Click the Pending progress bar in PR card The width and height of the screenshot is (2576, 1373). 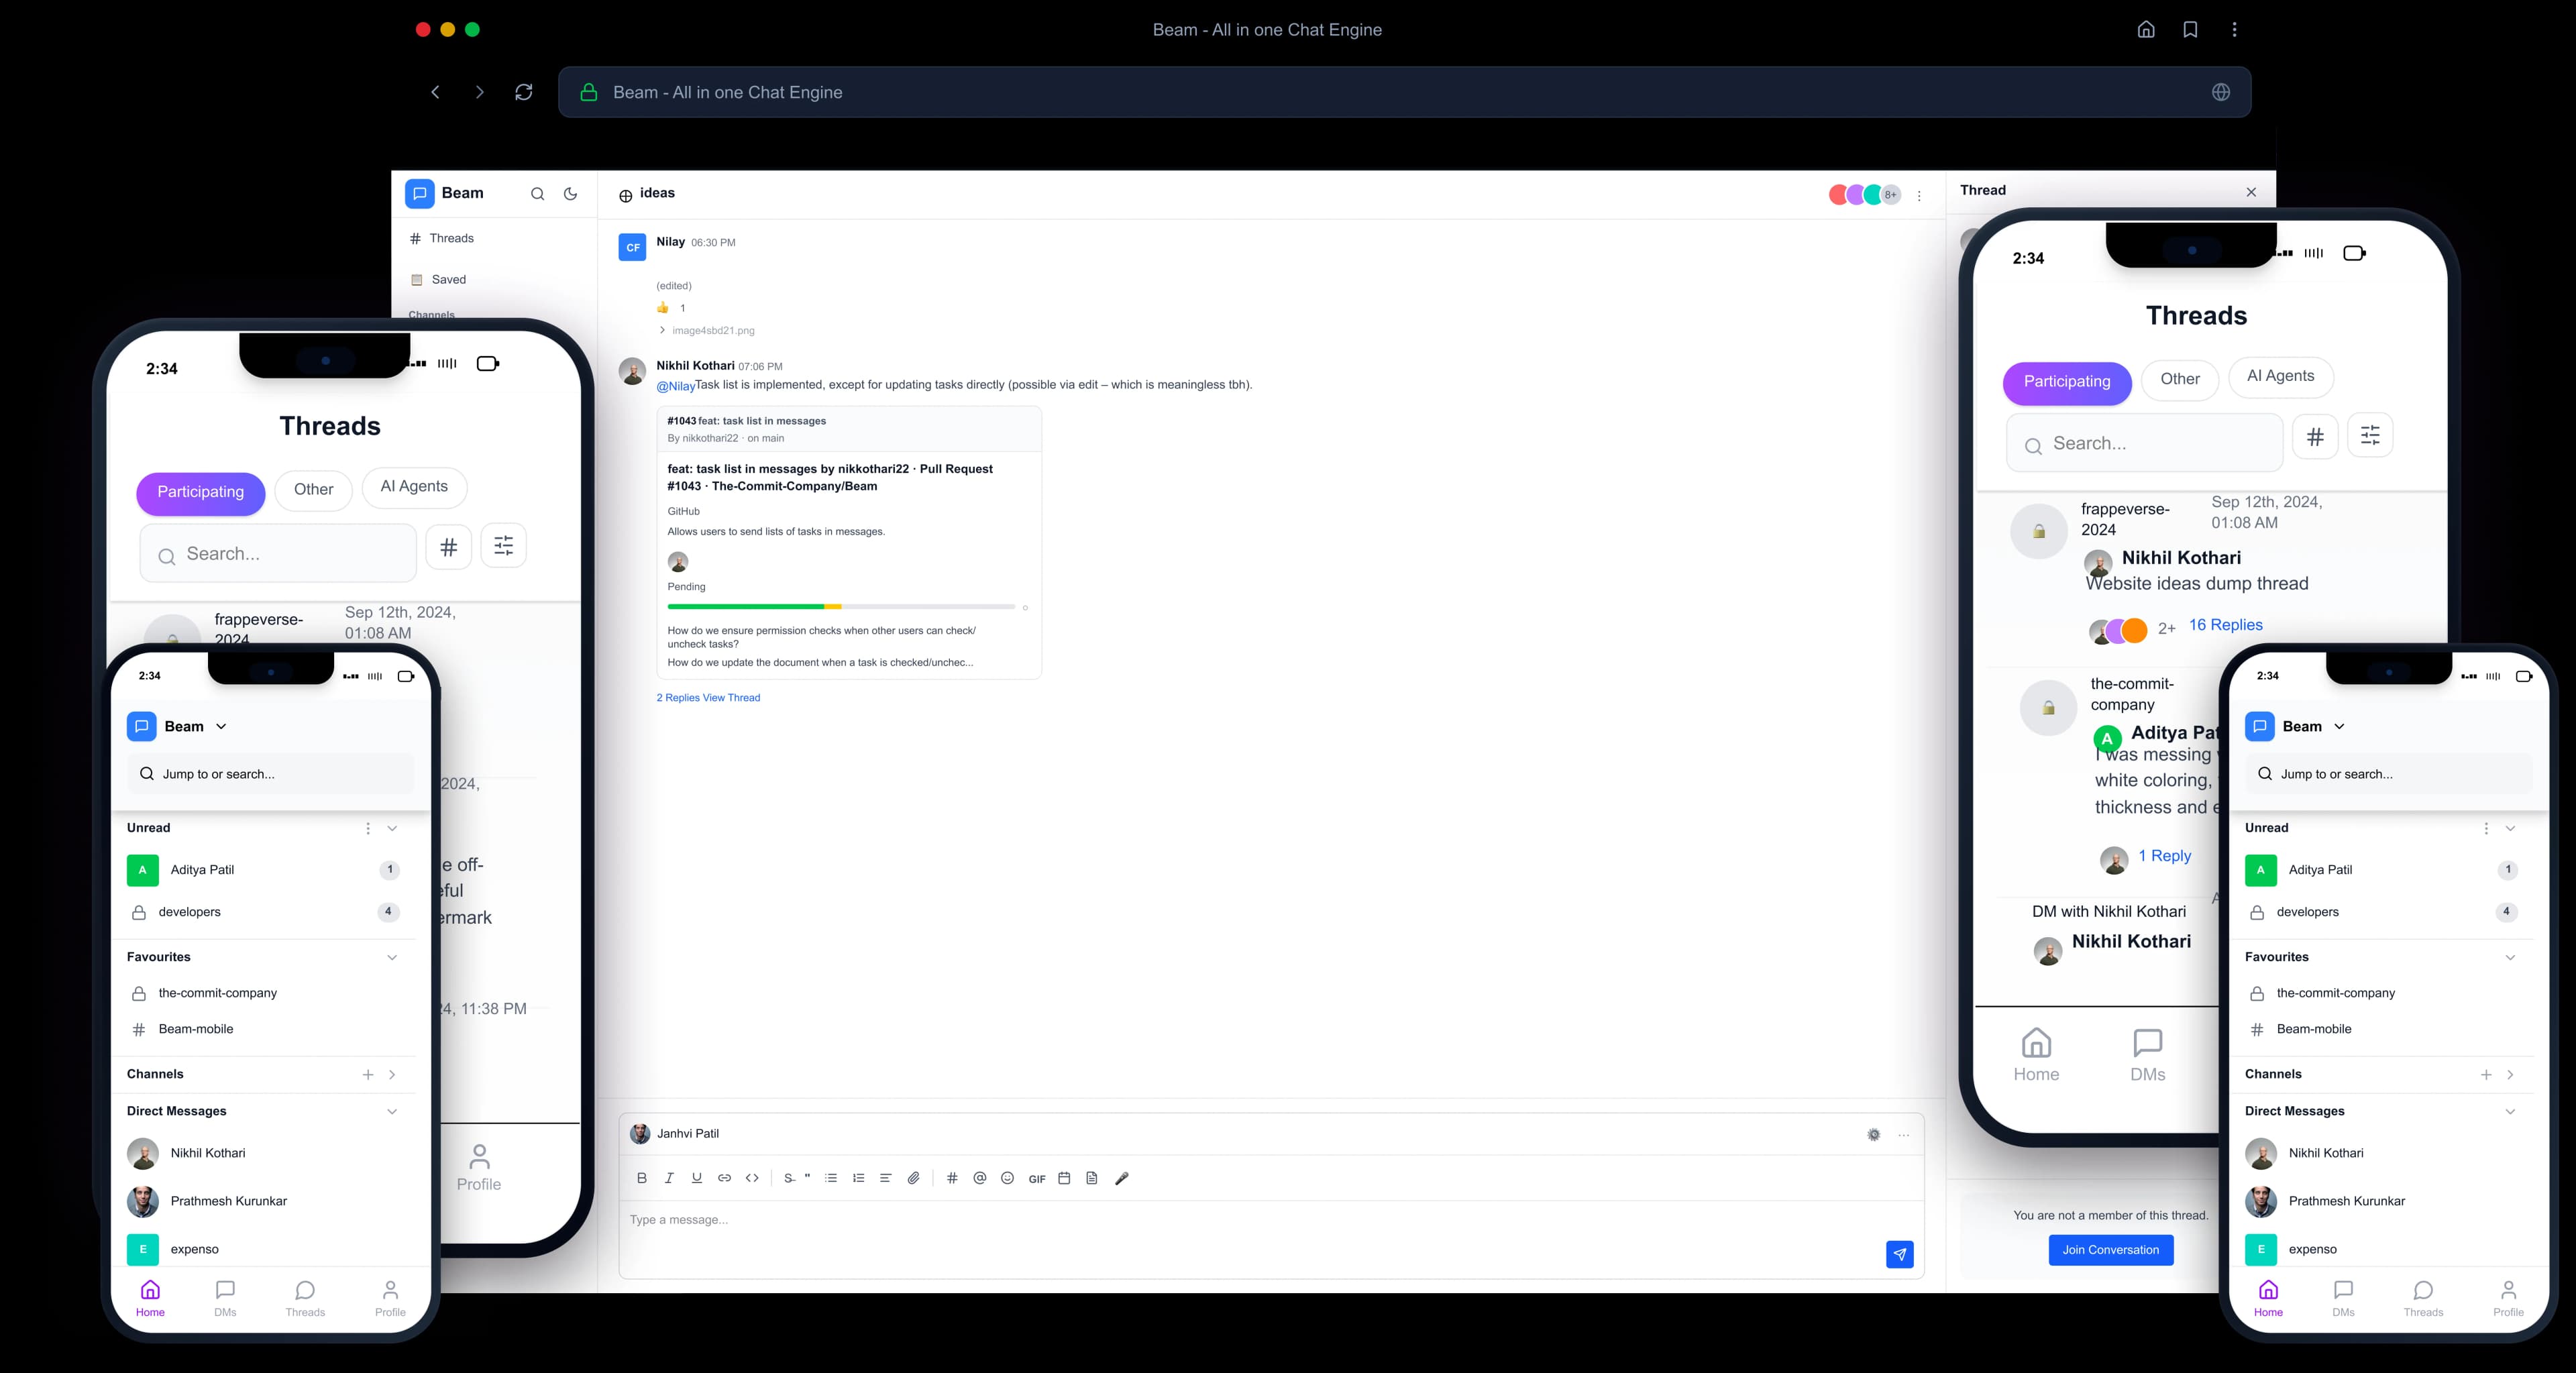tap(840, 607)
